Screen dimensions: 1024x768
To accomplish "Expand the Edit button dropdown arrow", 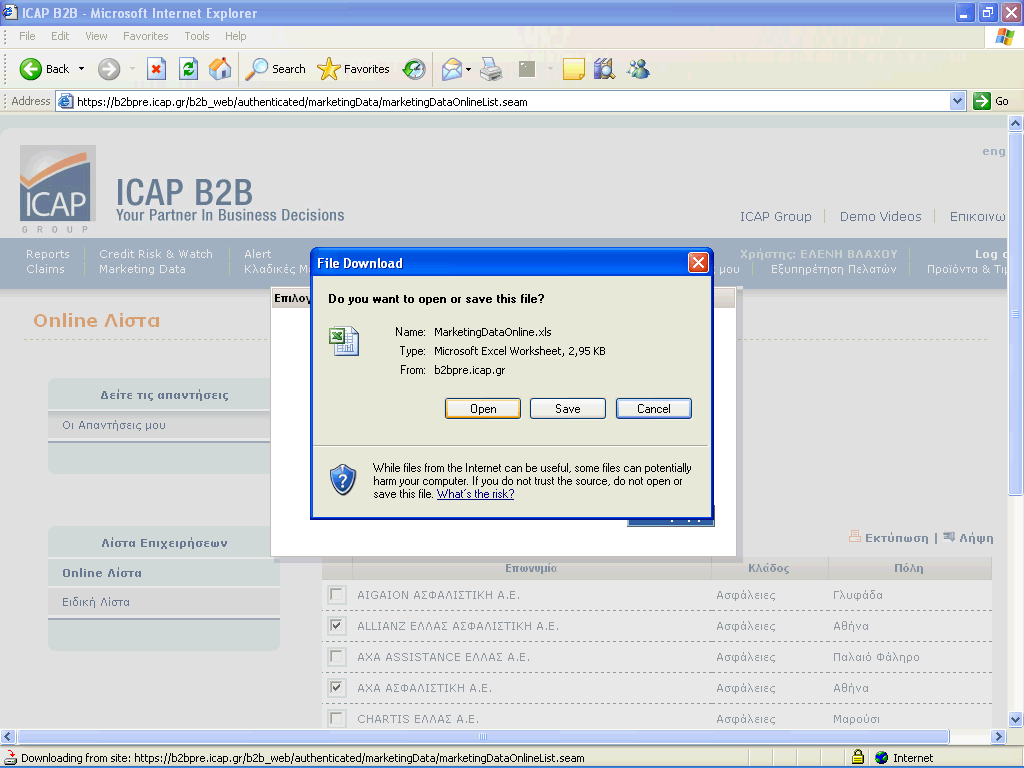I will click(x=550, y=69).
